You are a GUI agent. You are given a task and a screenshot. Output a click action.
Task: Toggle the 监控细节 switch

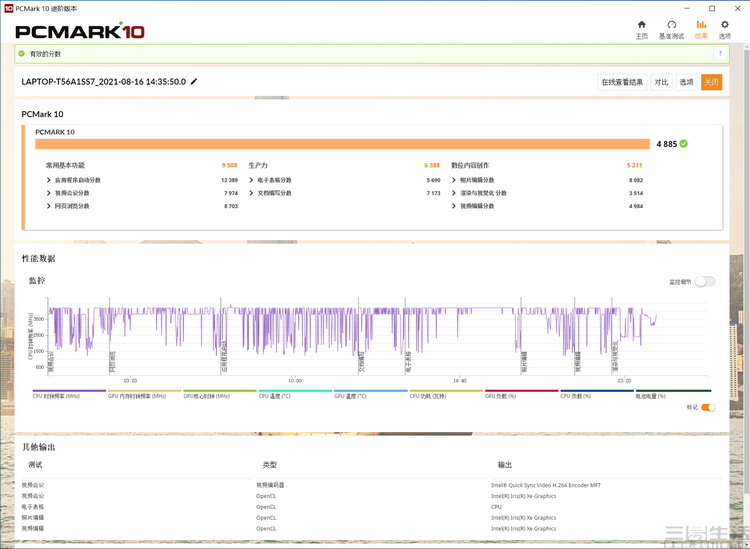[705, 282]
